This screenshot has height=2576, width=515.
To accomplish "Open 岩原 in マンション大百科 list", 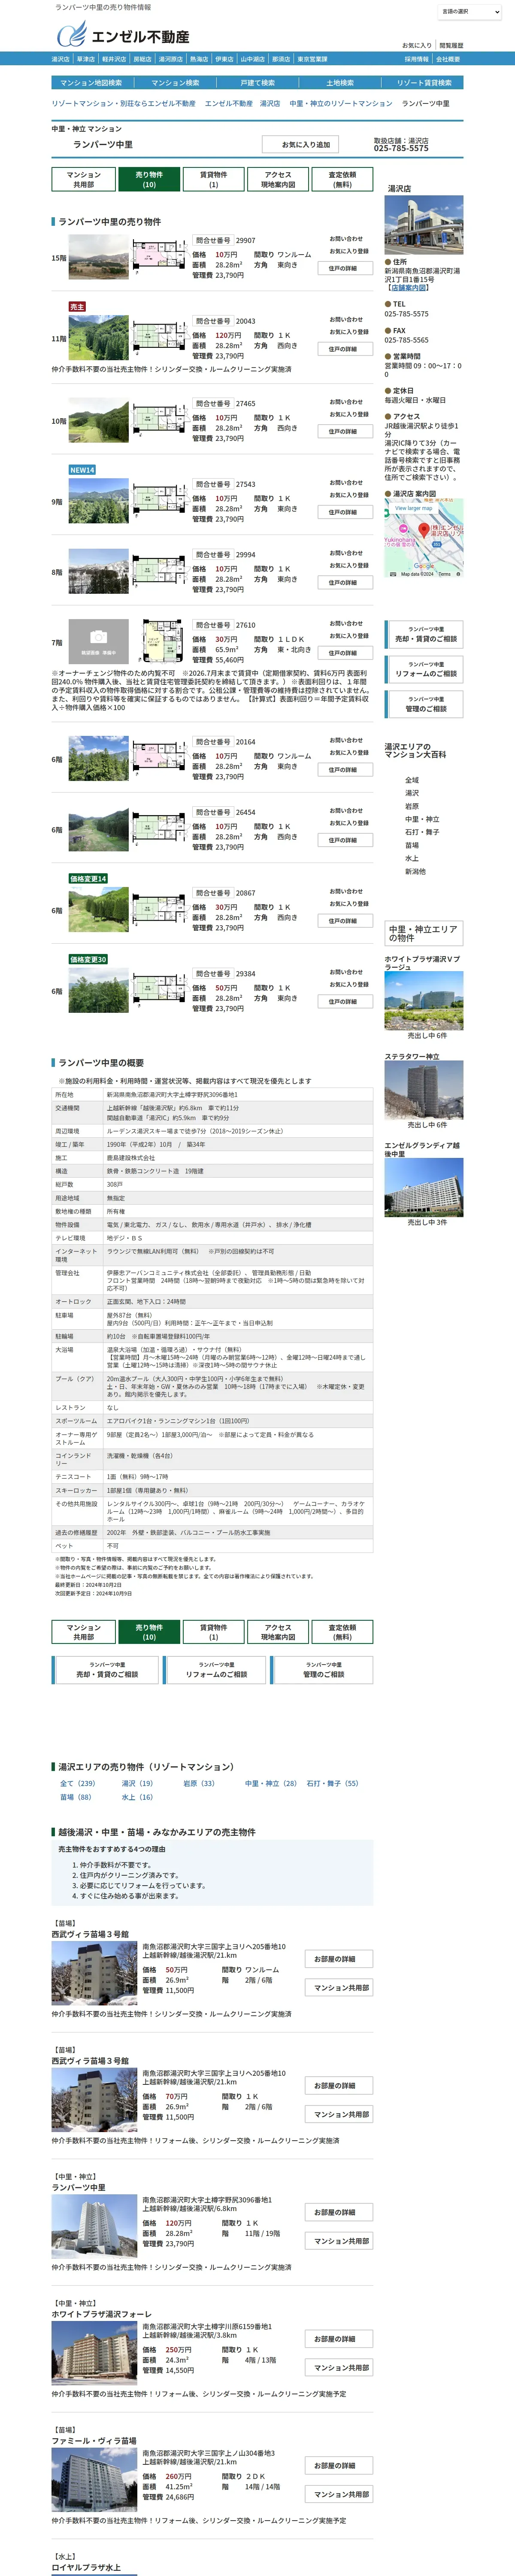I will tap(412, 806).
